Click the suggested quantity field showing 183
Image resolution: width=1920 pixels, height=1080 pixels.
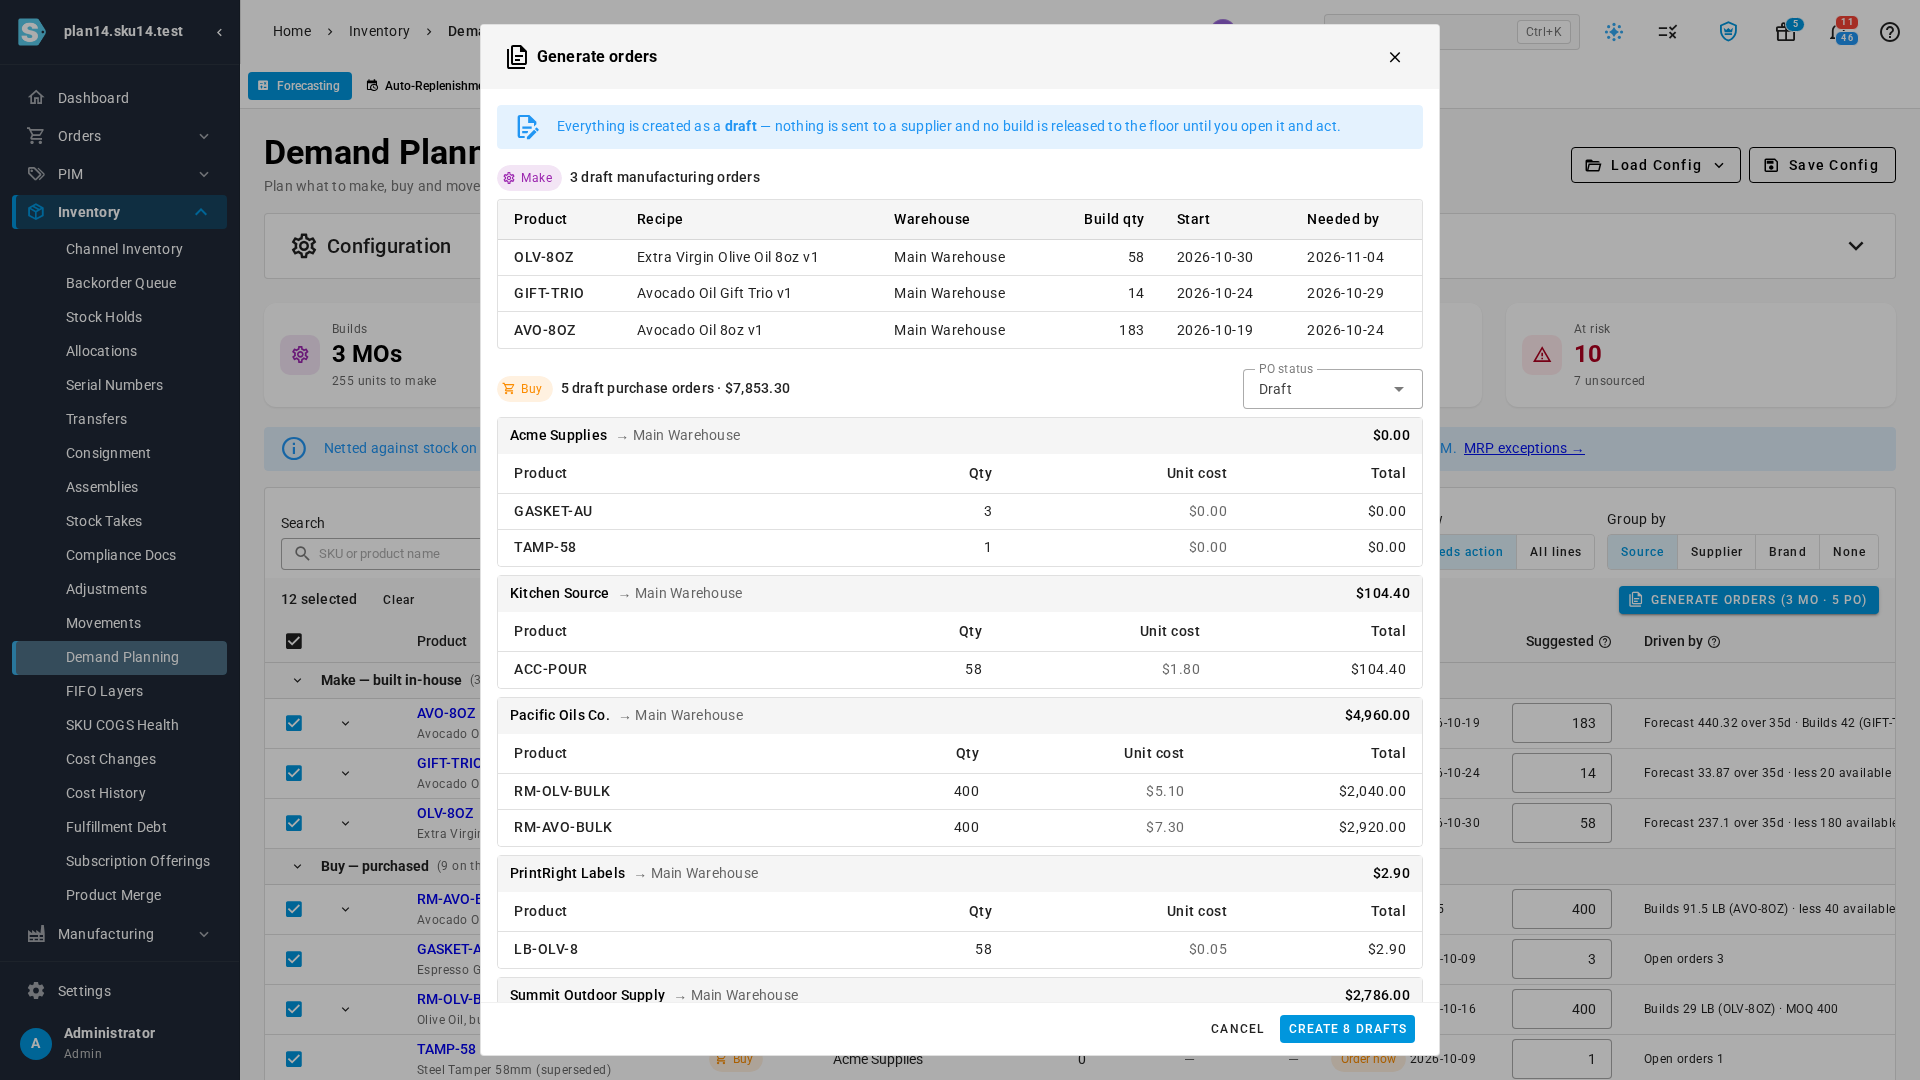tap(1562, 723)
